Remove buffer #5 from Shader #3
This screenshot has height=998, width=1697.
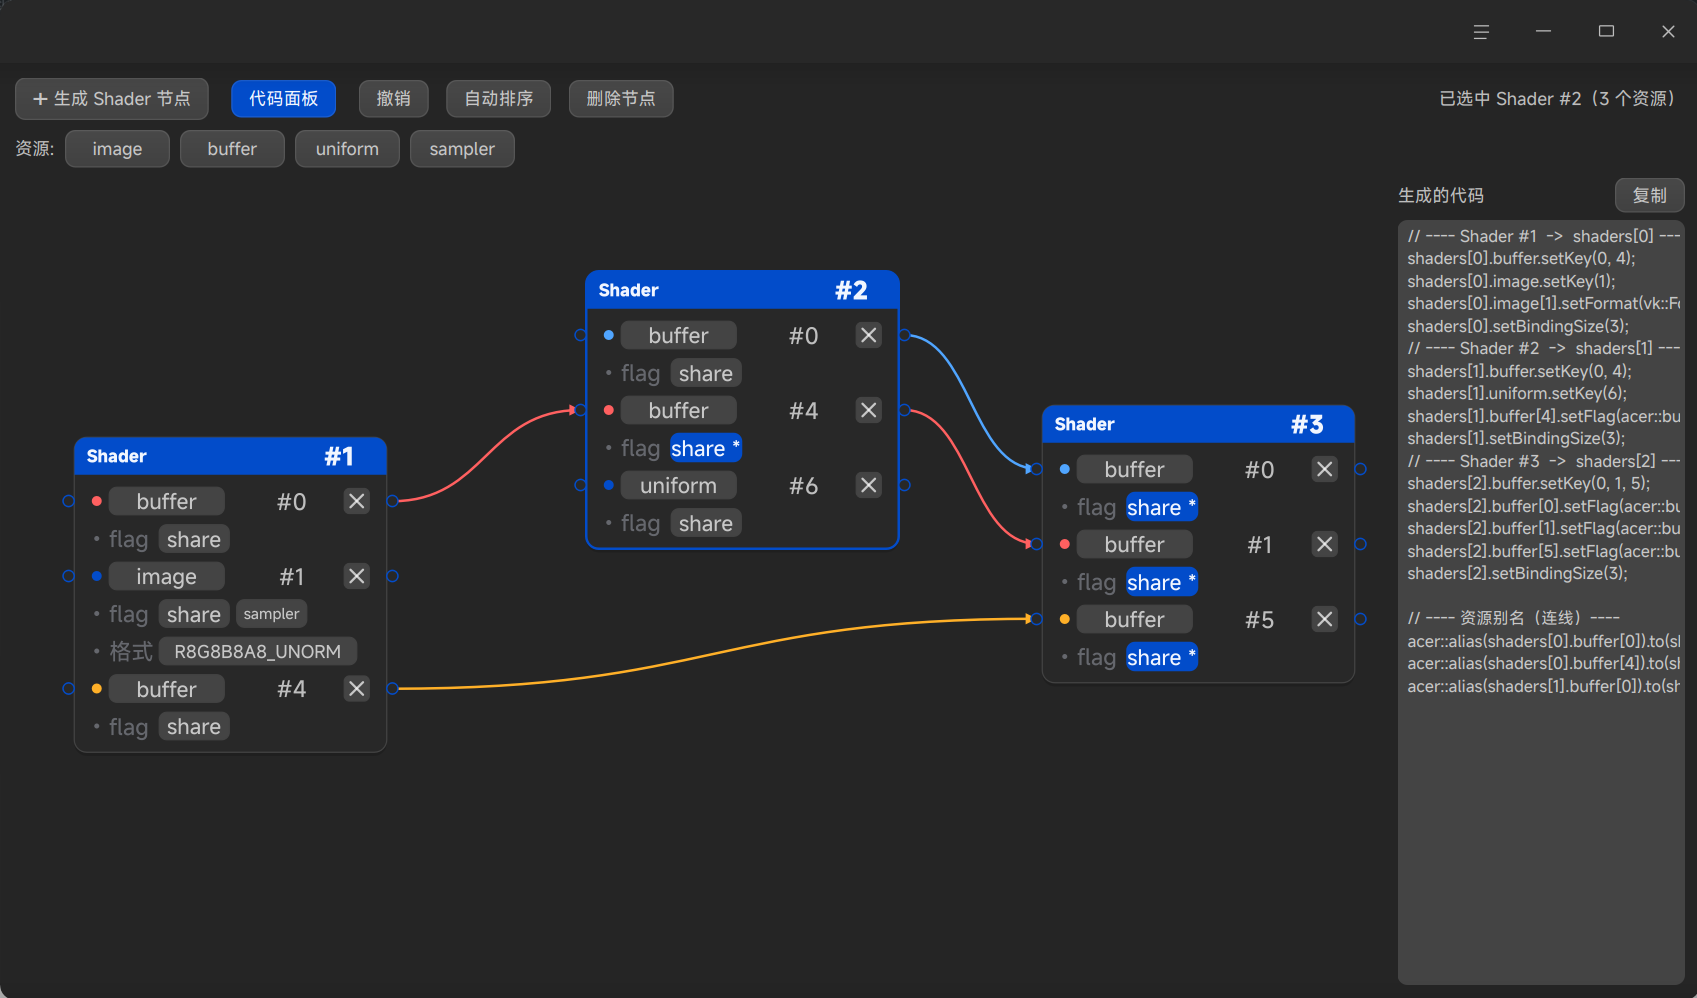[1325, 619]
